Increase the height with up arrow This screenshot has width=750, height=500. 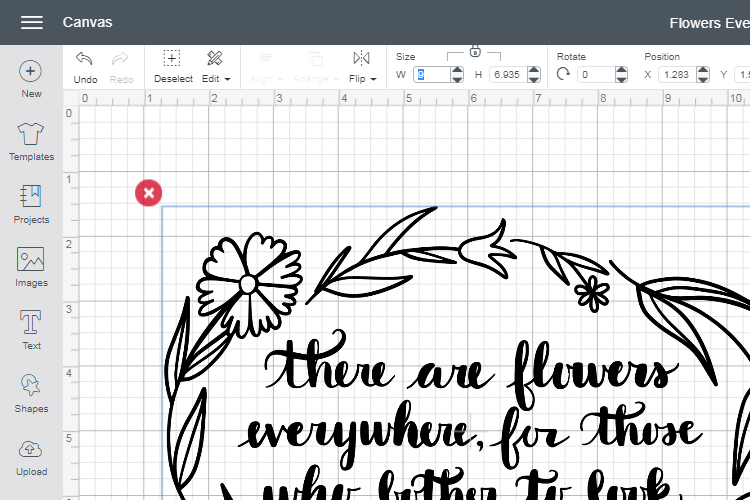pyautogui.click(x=534, y=70)
